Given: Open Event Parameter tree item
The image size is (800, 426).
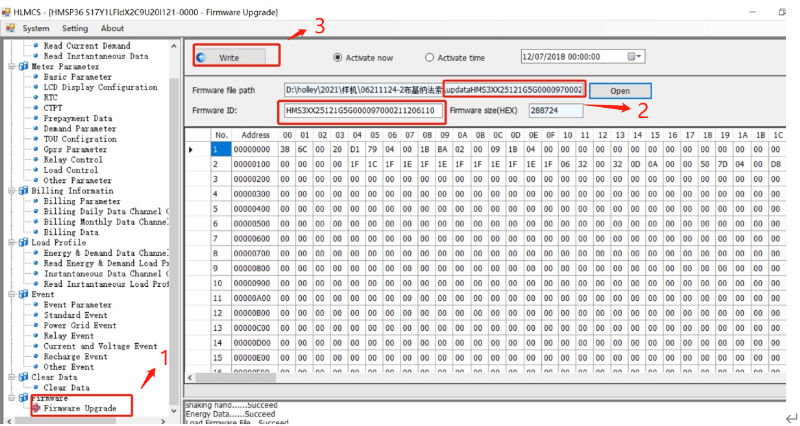Looking at the screenshot, I should (x=77, y=305).
